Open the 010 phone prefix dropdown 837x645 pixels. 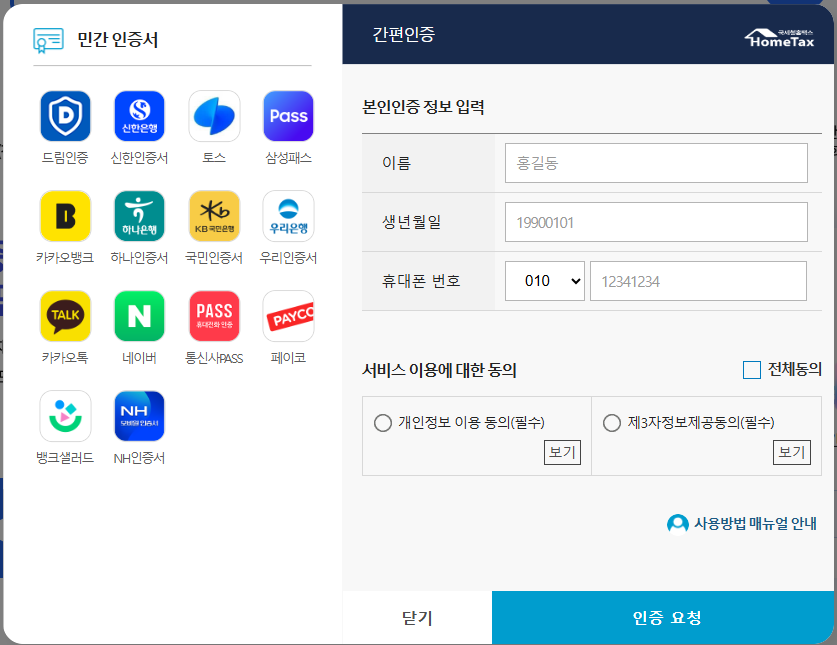coord(544,281)
